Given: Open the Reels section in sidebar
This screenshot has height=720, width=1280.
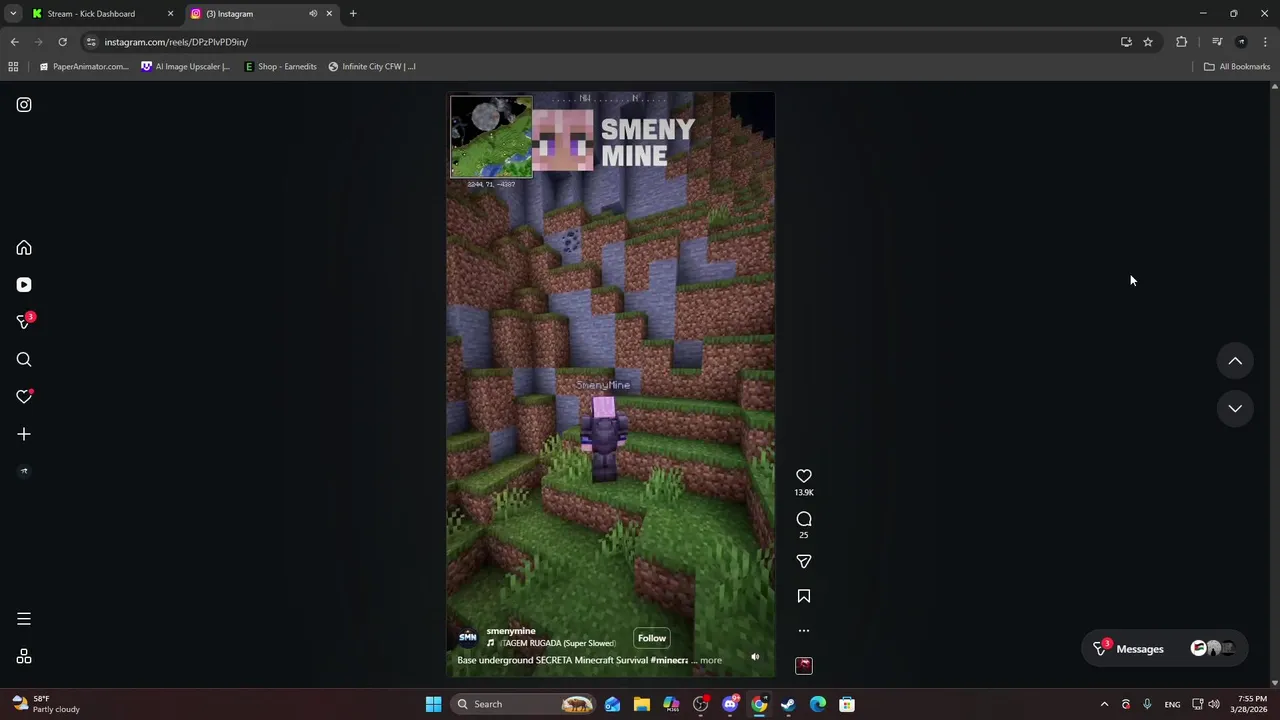Looking at the screenshot, I should (x=24, y=285).
